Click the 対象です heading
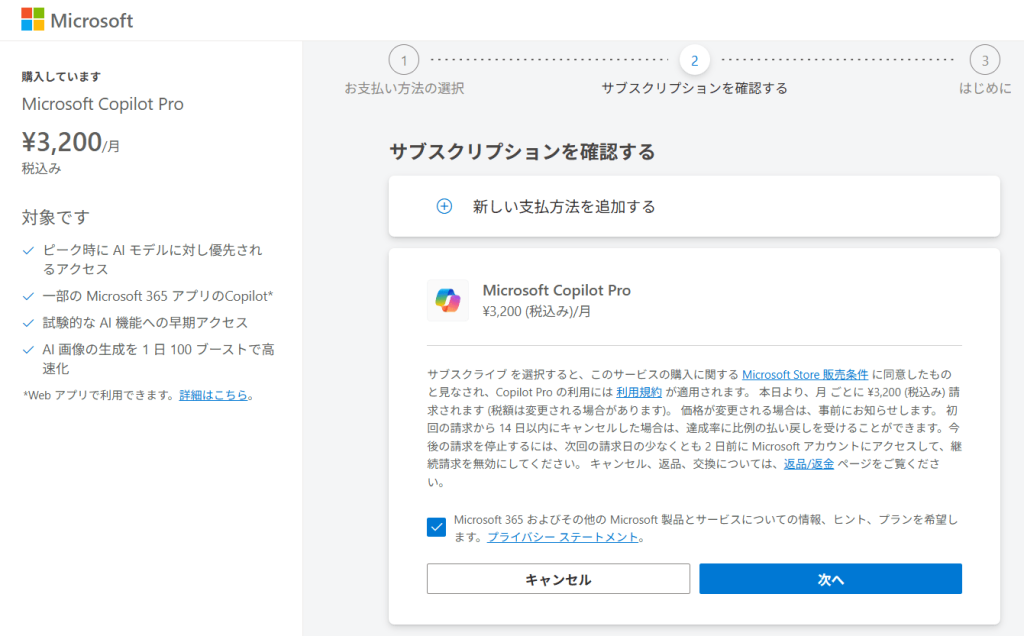This screenshot has width=1024, height=636. point(56,217)
